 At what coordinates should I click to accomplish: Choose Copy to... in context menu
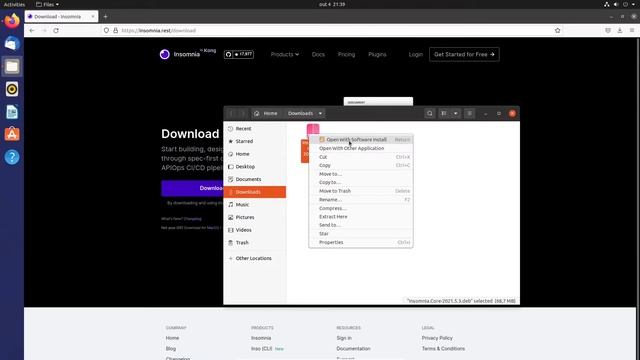pos(361,182)
